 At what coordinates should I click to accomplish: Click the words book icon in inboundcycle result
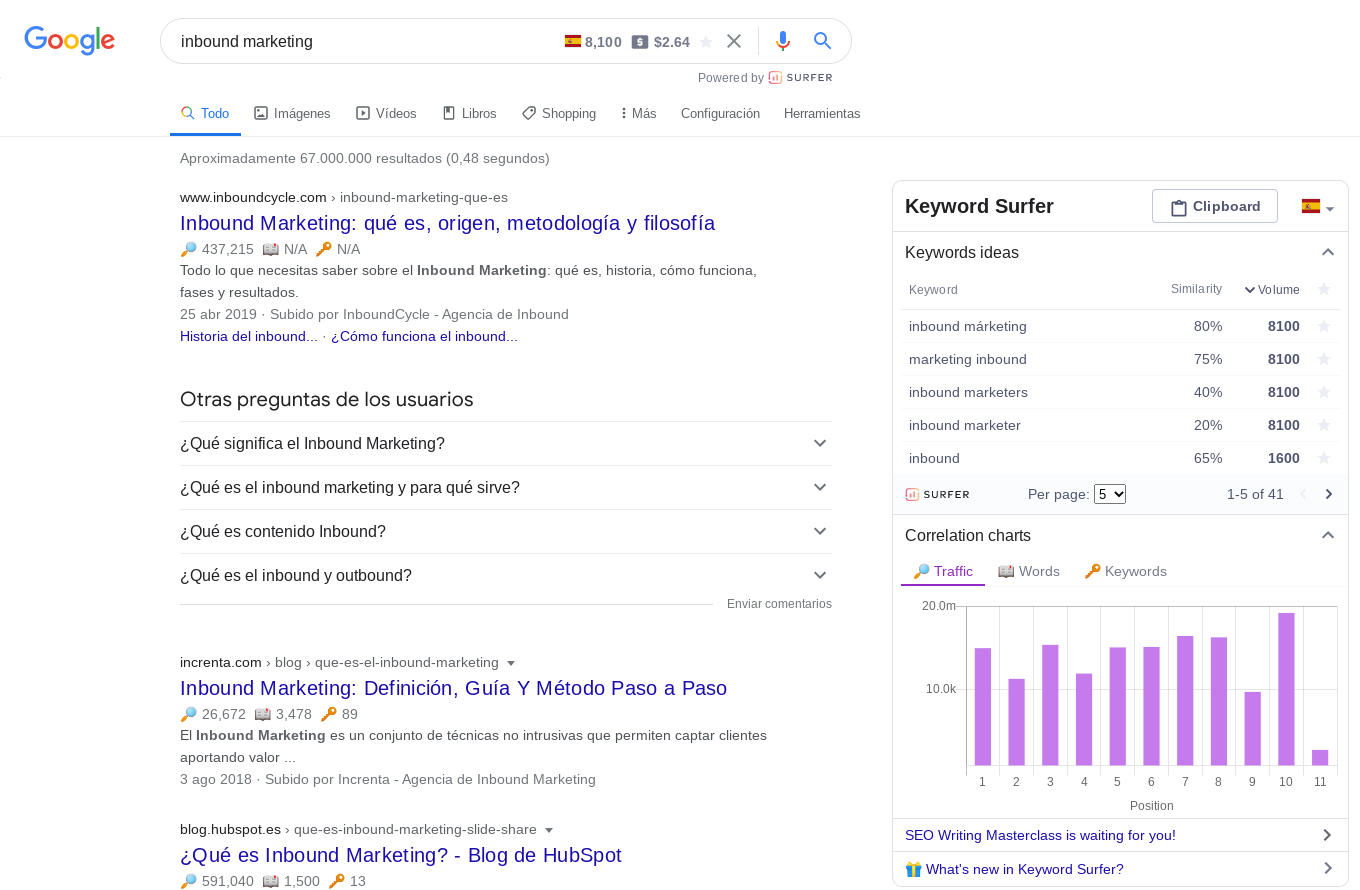coord(270,249)
